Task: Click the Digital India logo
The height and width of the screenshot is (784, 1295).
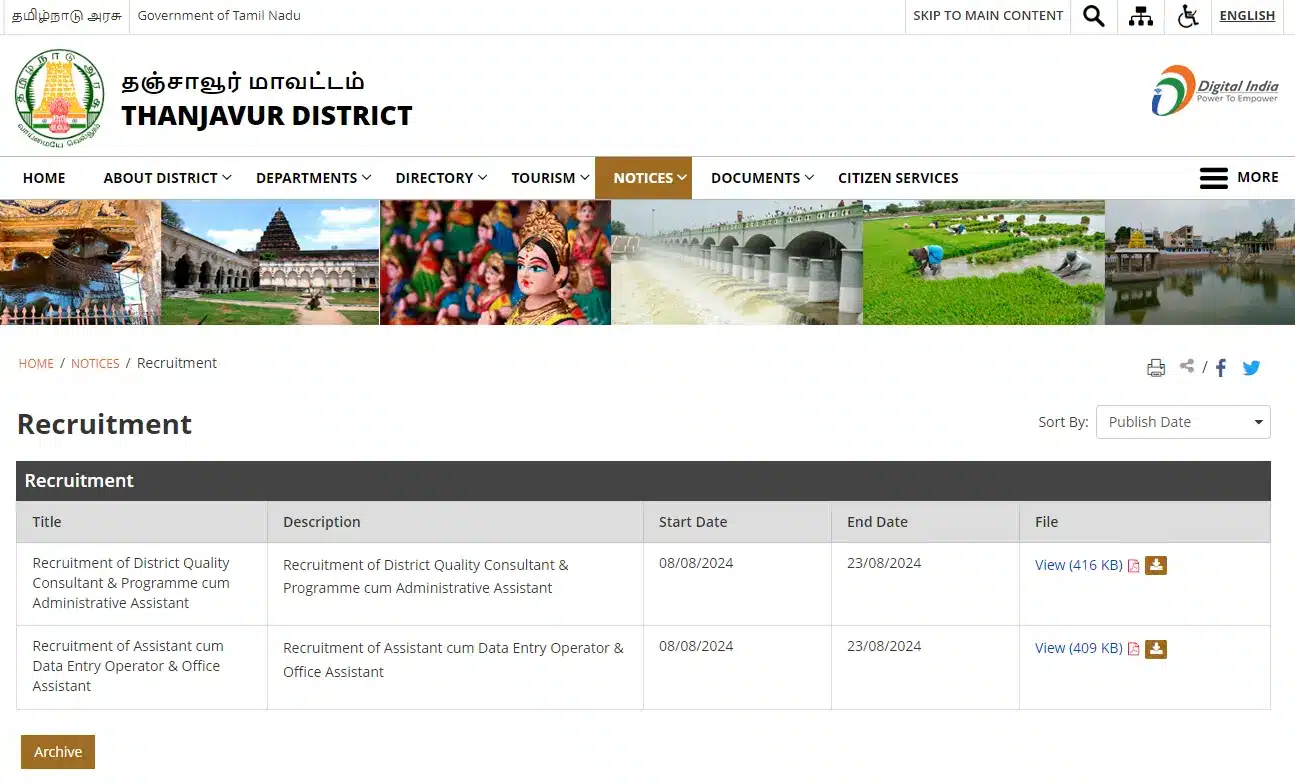Action: [x=1215, y=91]
